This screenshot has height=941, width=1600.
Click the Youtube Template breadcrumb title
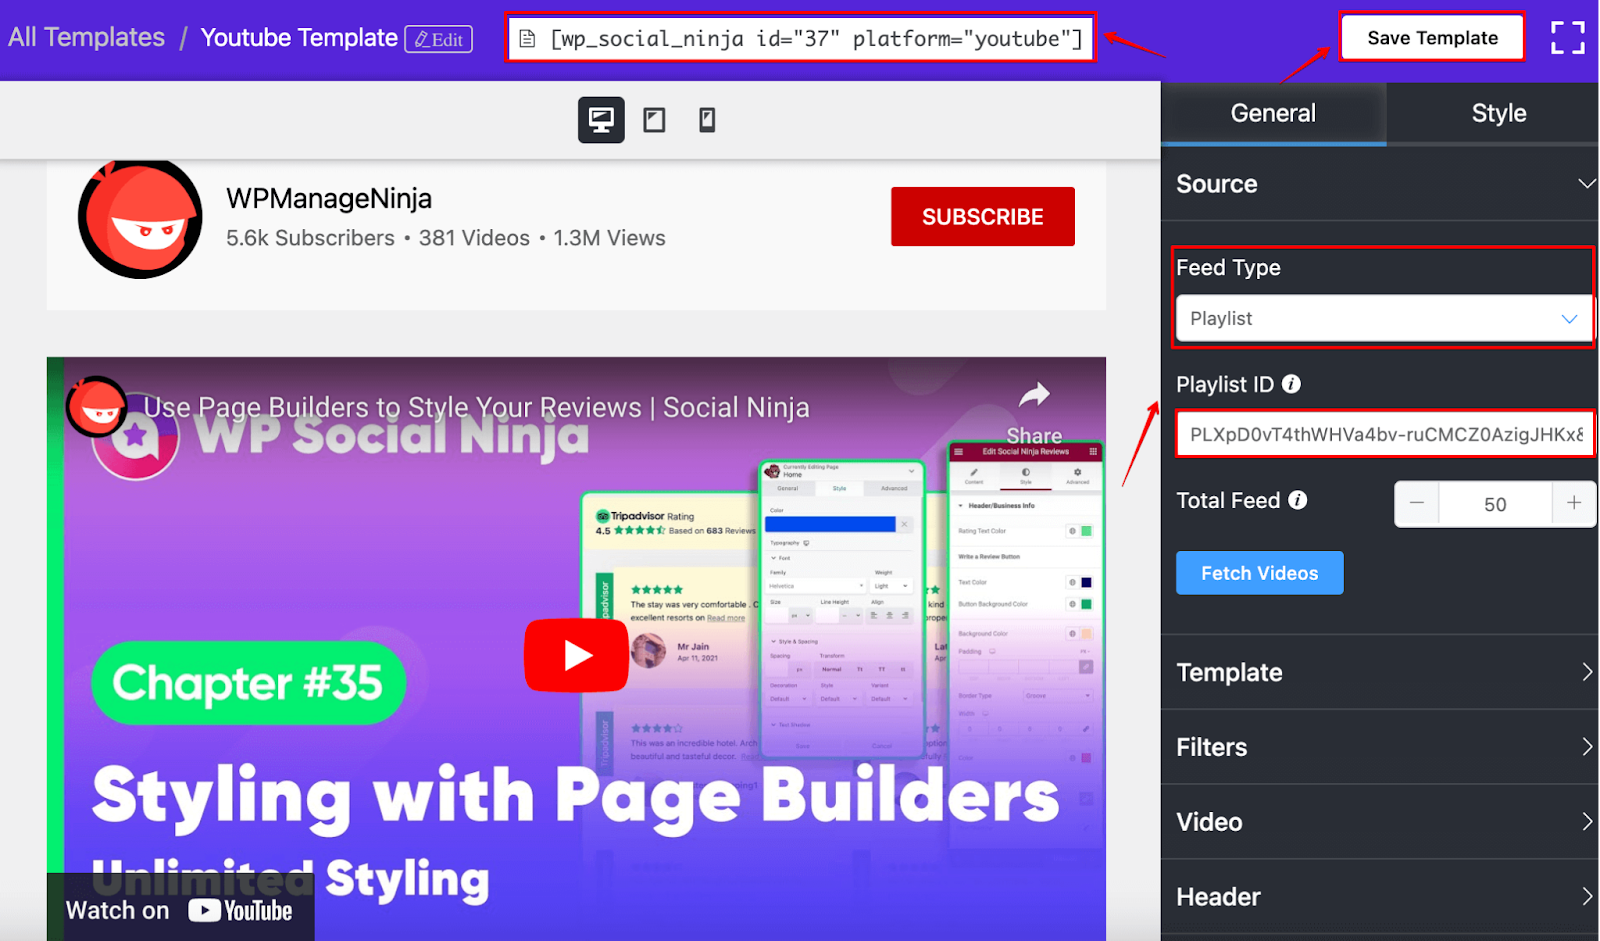tap(299, 38)
